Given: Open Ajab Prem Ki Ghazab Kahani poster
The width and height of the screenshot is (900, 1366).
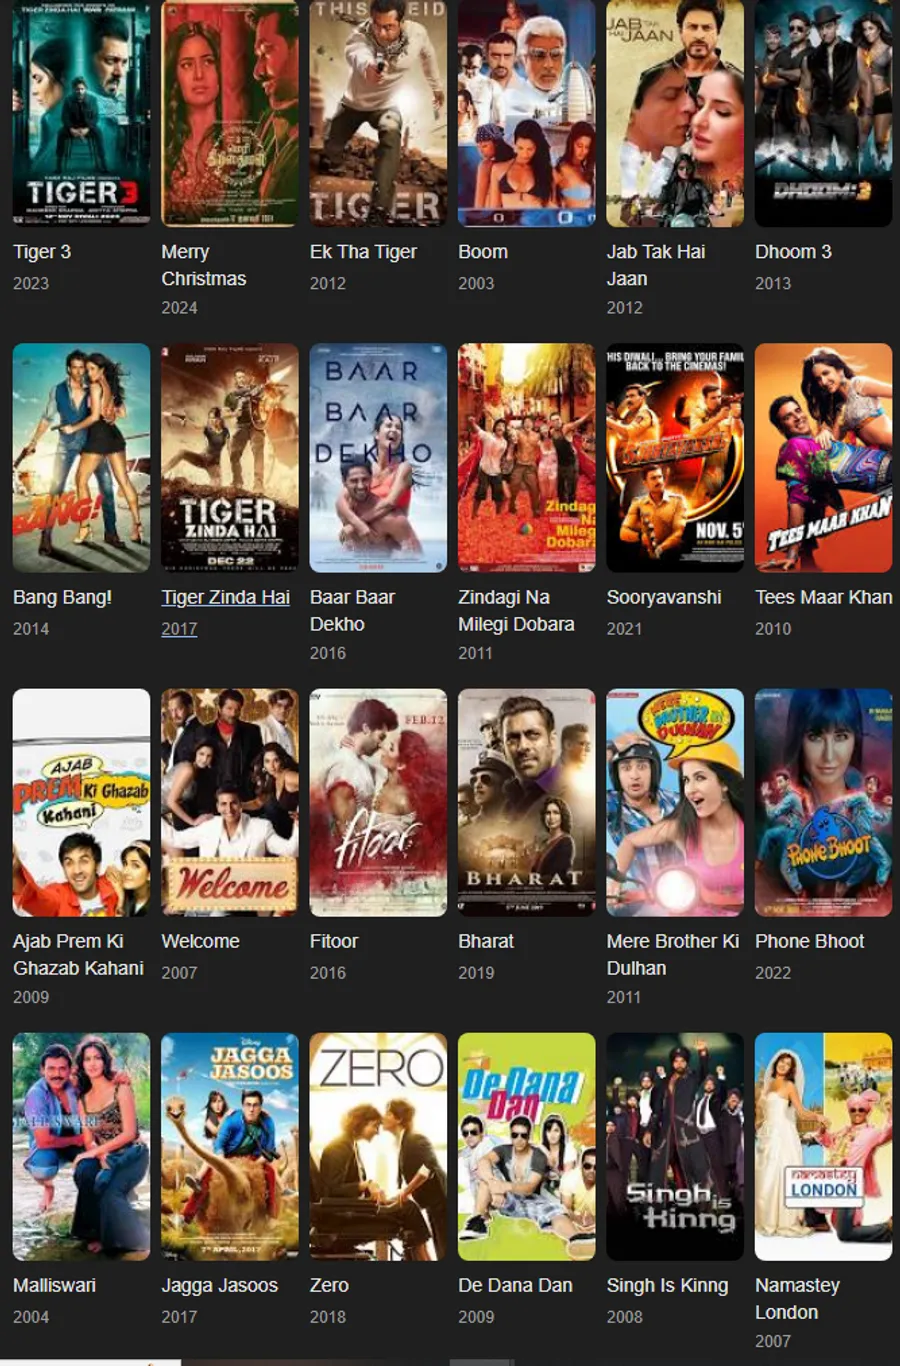Looking at the screenshot, I should 81,803.
